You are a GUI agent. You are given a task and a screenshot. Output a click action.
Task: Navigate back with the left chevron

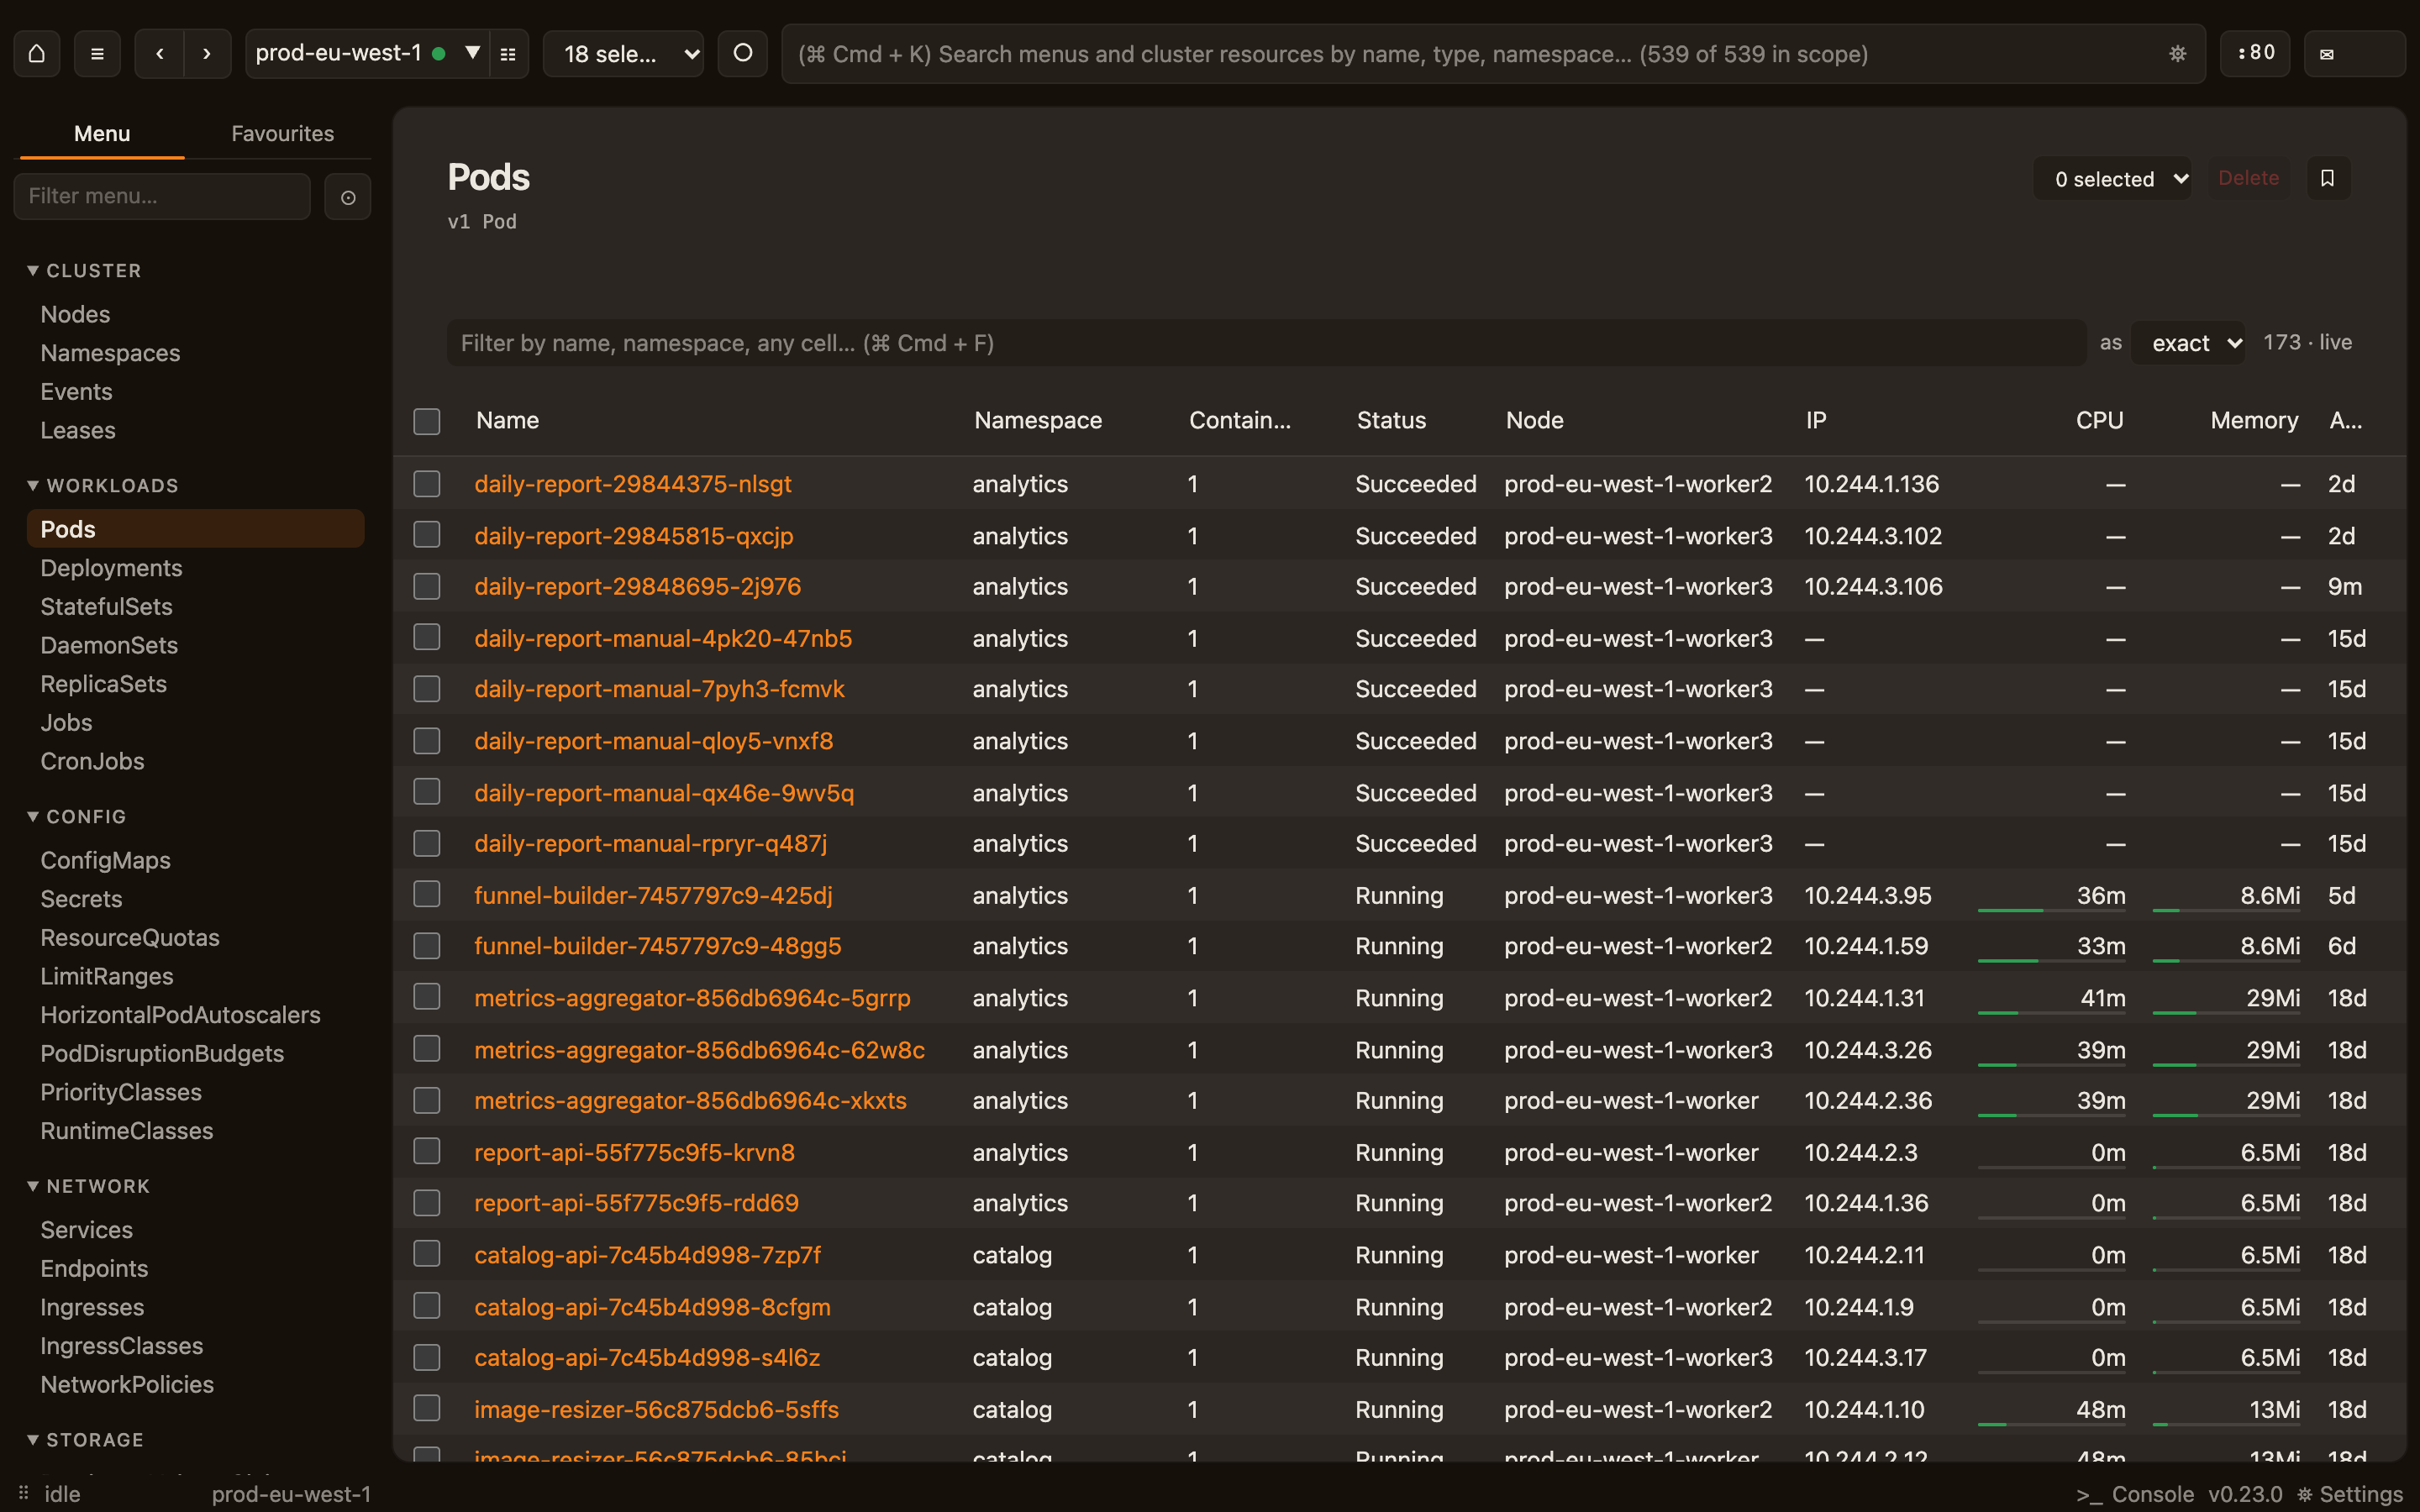(160, 54)
